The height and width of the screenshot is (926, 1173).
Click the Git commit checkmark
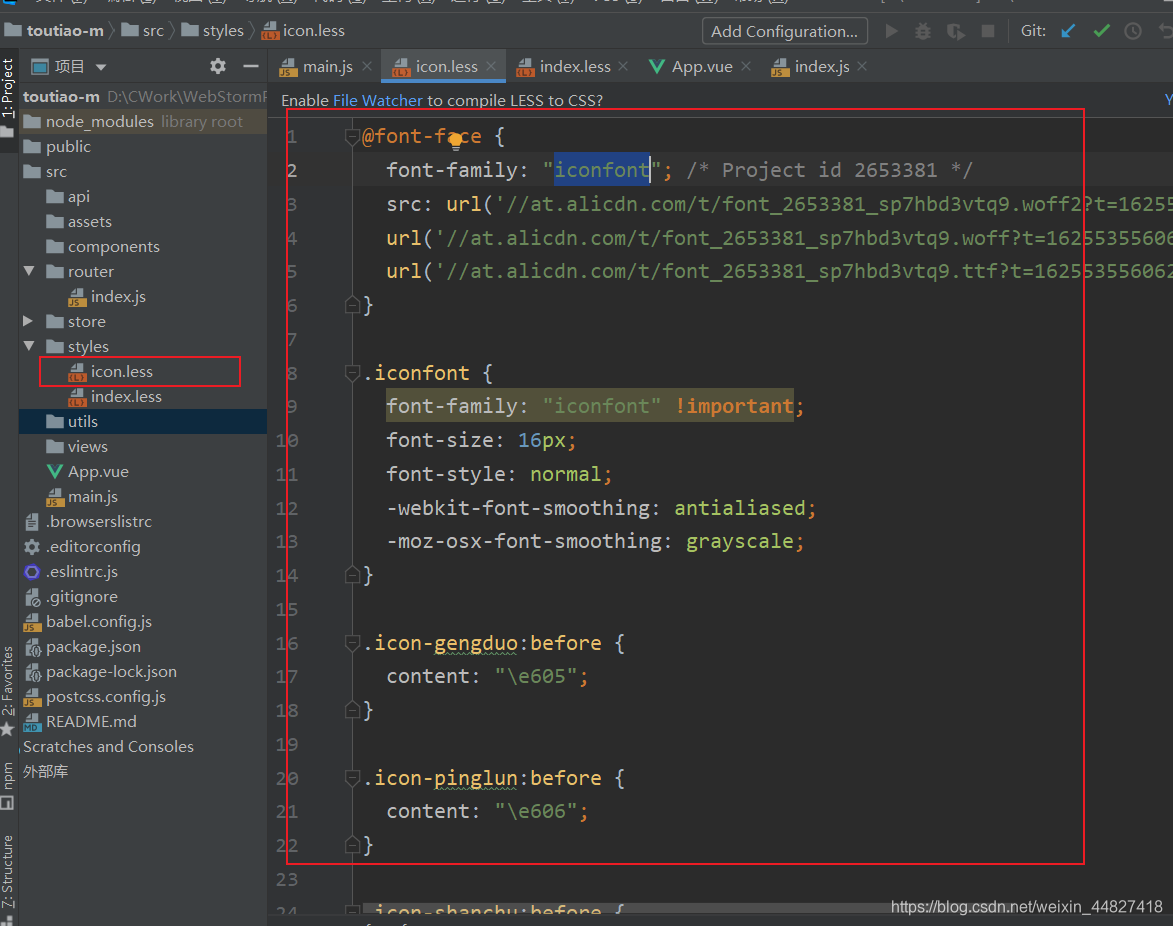(x=1101, y=31)
